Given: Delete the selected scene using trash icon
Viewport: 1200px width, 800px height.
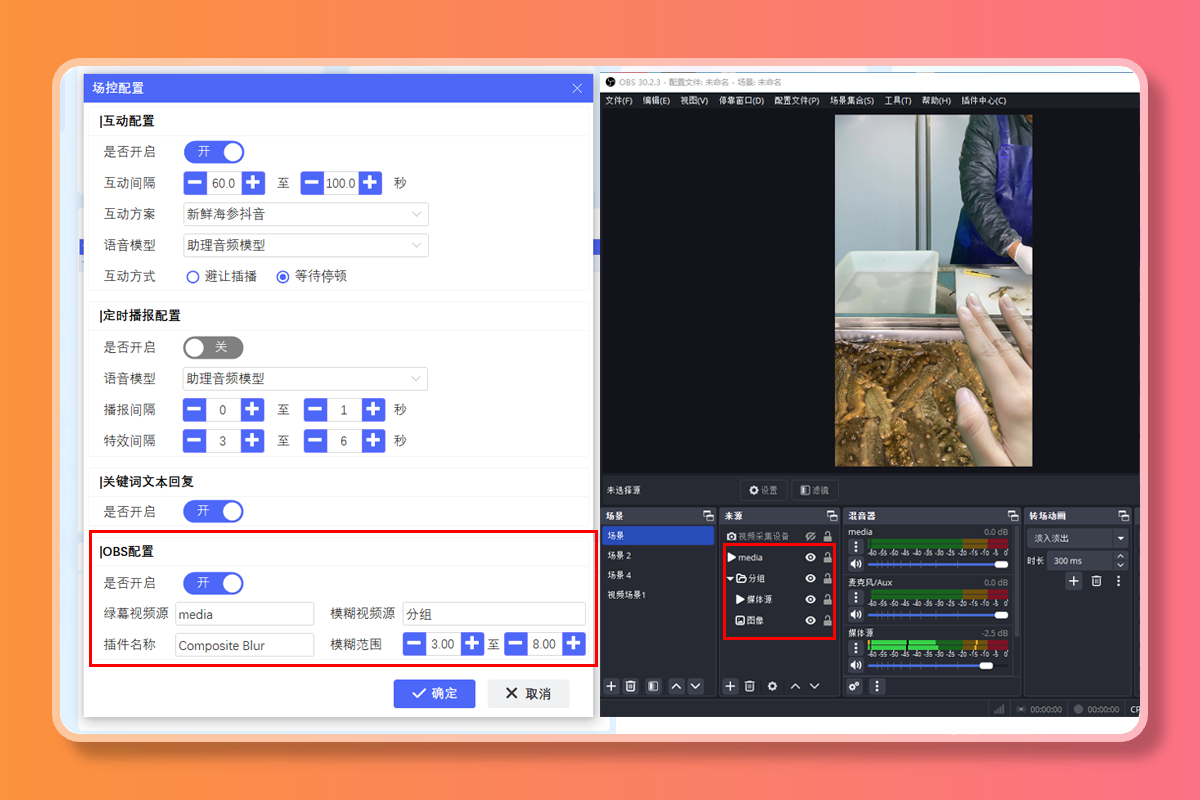Looking at the screenshot, I should (x=631, y=686).
